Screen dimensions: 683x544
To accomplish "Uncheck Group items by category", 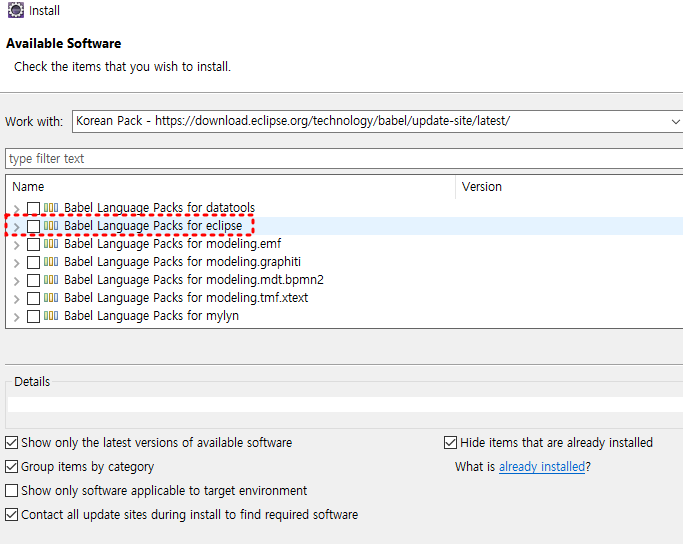I will tap(12, 466).
